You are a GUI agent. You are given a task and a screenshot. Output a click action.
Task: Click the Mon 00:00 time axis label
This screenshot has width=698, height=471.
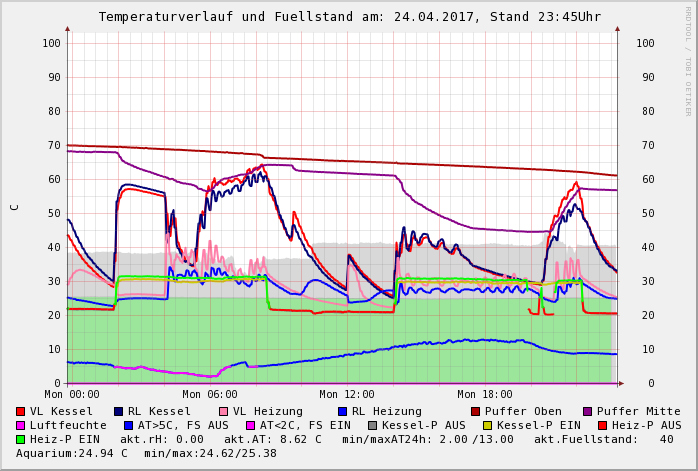(71, 395)
